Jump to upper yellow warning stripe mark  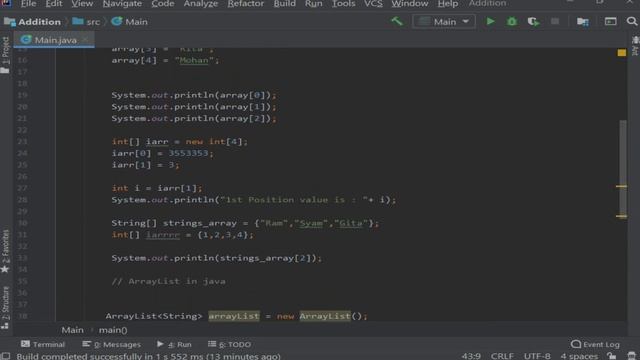621,187
